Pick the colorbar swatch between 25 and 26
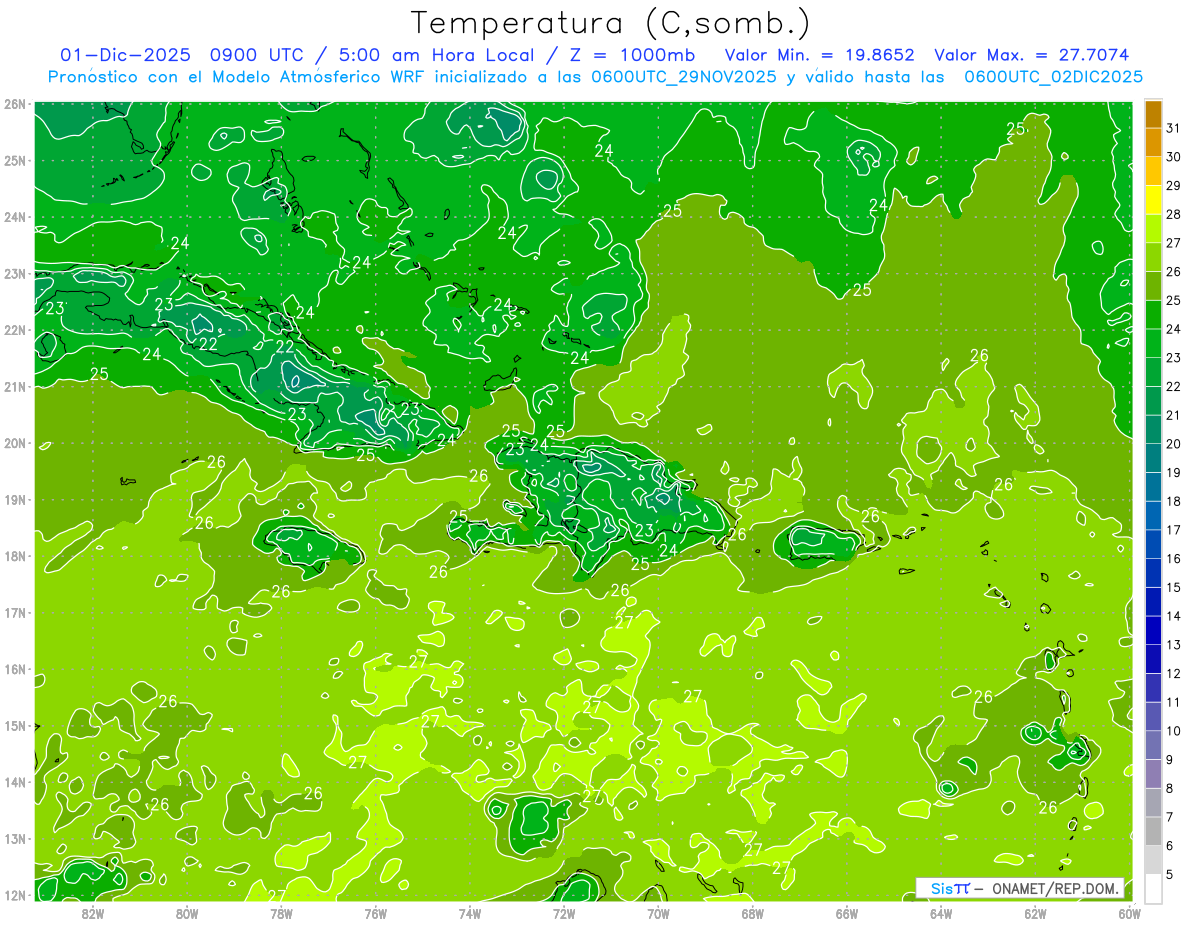 (x=1153, y=287)
